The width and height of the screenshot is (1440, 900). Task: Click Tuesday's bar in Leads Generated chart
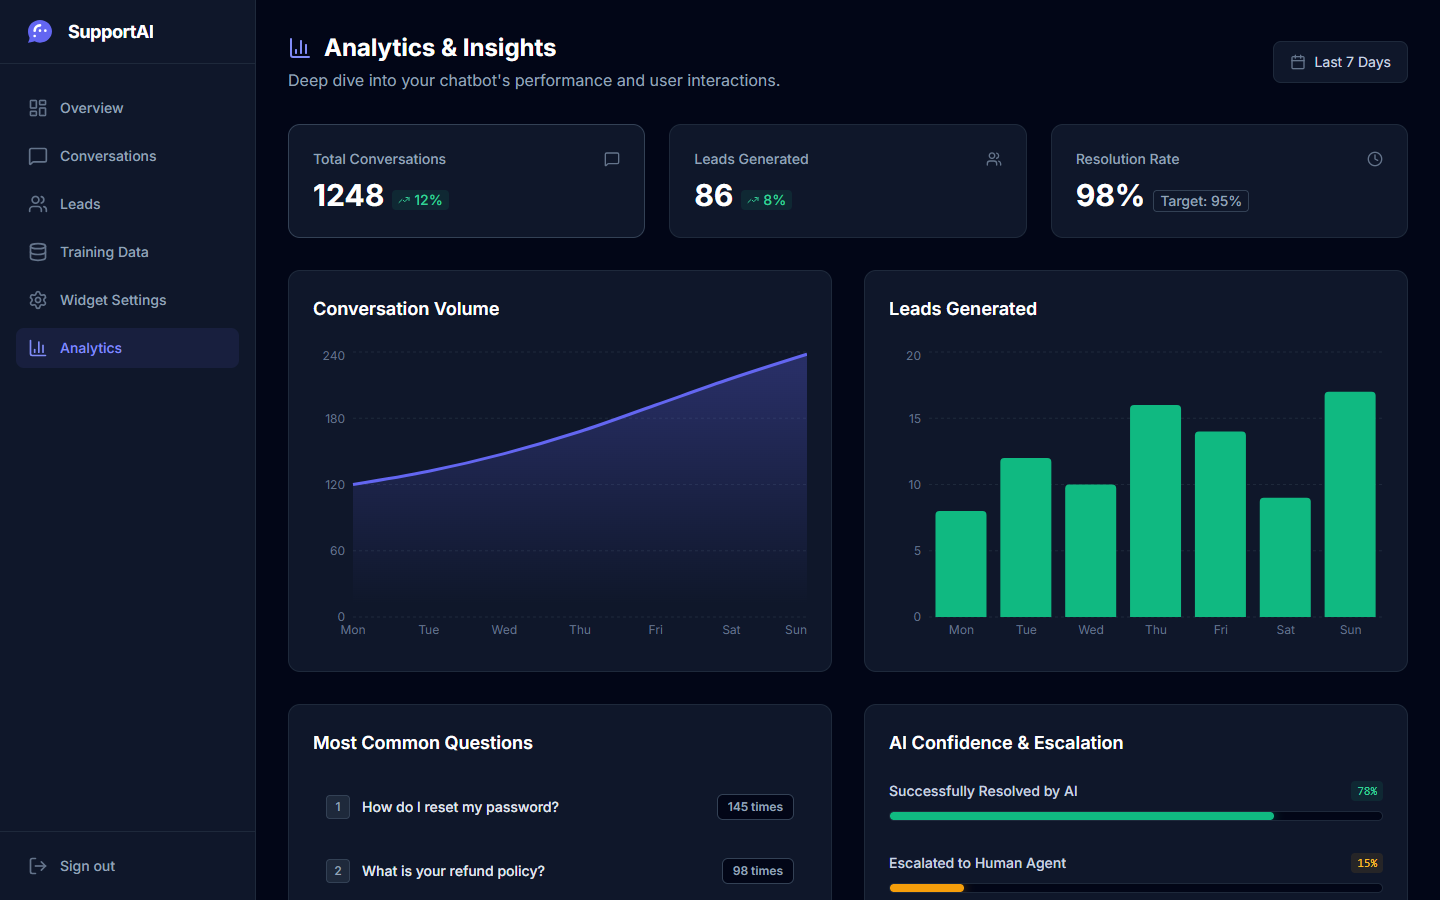tap(1026, 537)
